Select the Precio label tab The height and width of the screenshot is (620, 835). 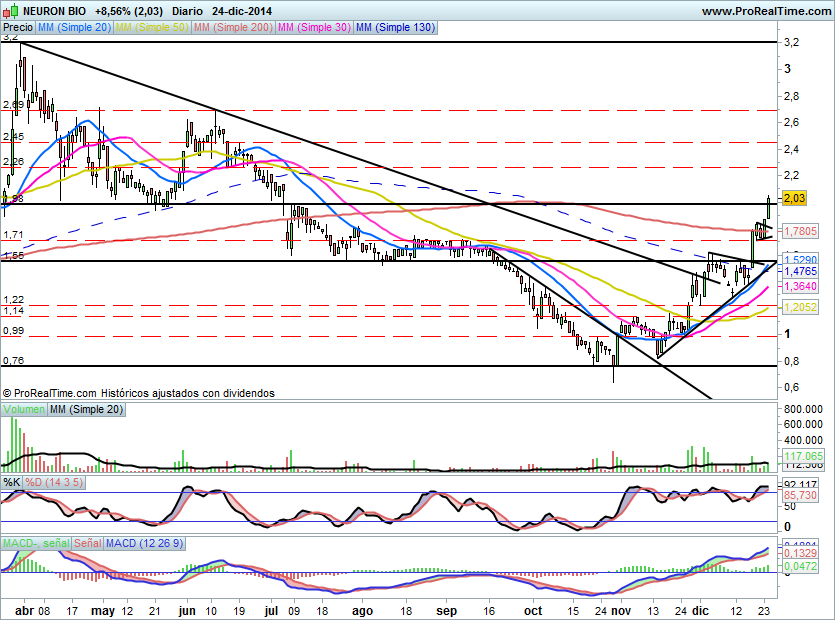pos(18,28)
